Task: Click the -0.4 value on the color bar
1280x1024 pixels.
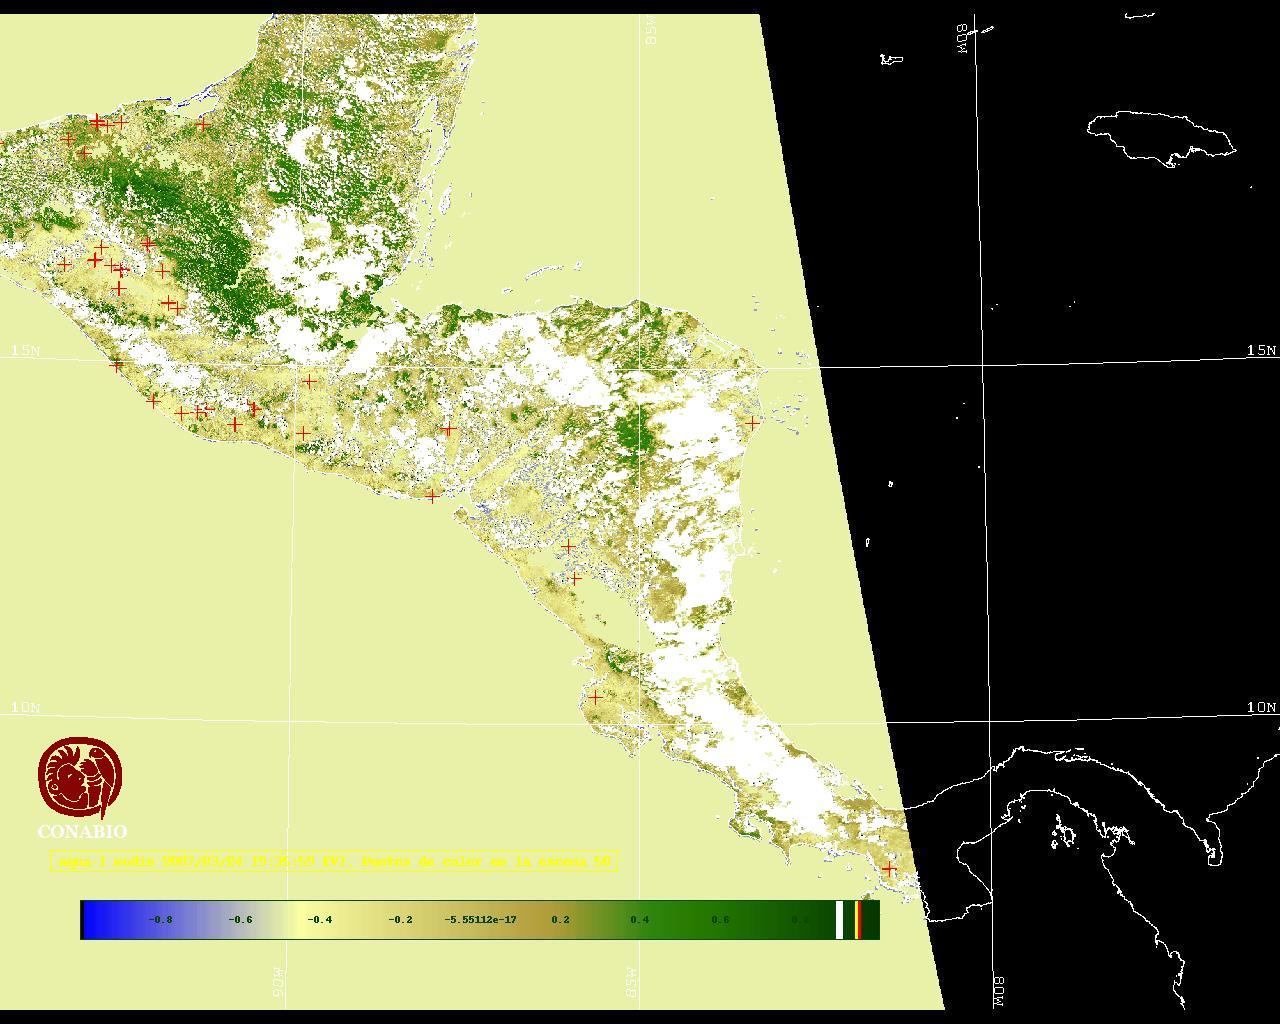Action: pos(320,920)
